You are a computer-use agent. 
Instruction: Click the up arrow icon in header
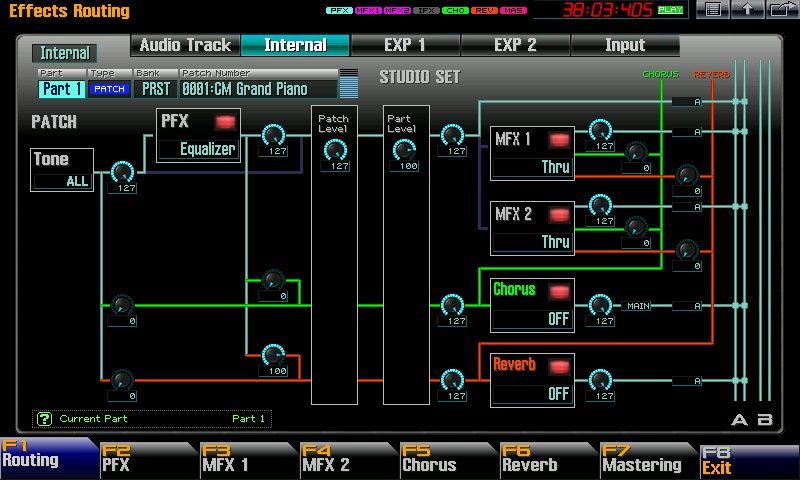tap(747, 10)
